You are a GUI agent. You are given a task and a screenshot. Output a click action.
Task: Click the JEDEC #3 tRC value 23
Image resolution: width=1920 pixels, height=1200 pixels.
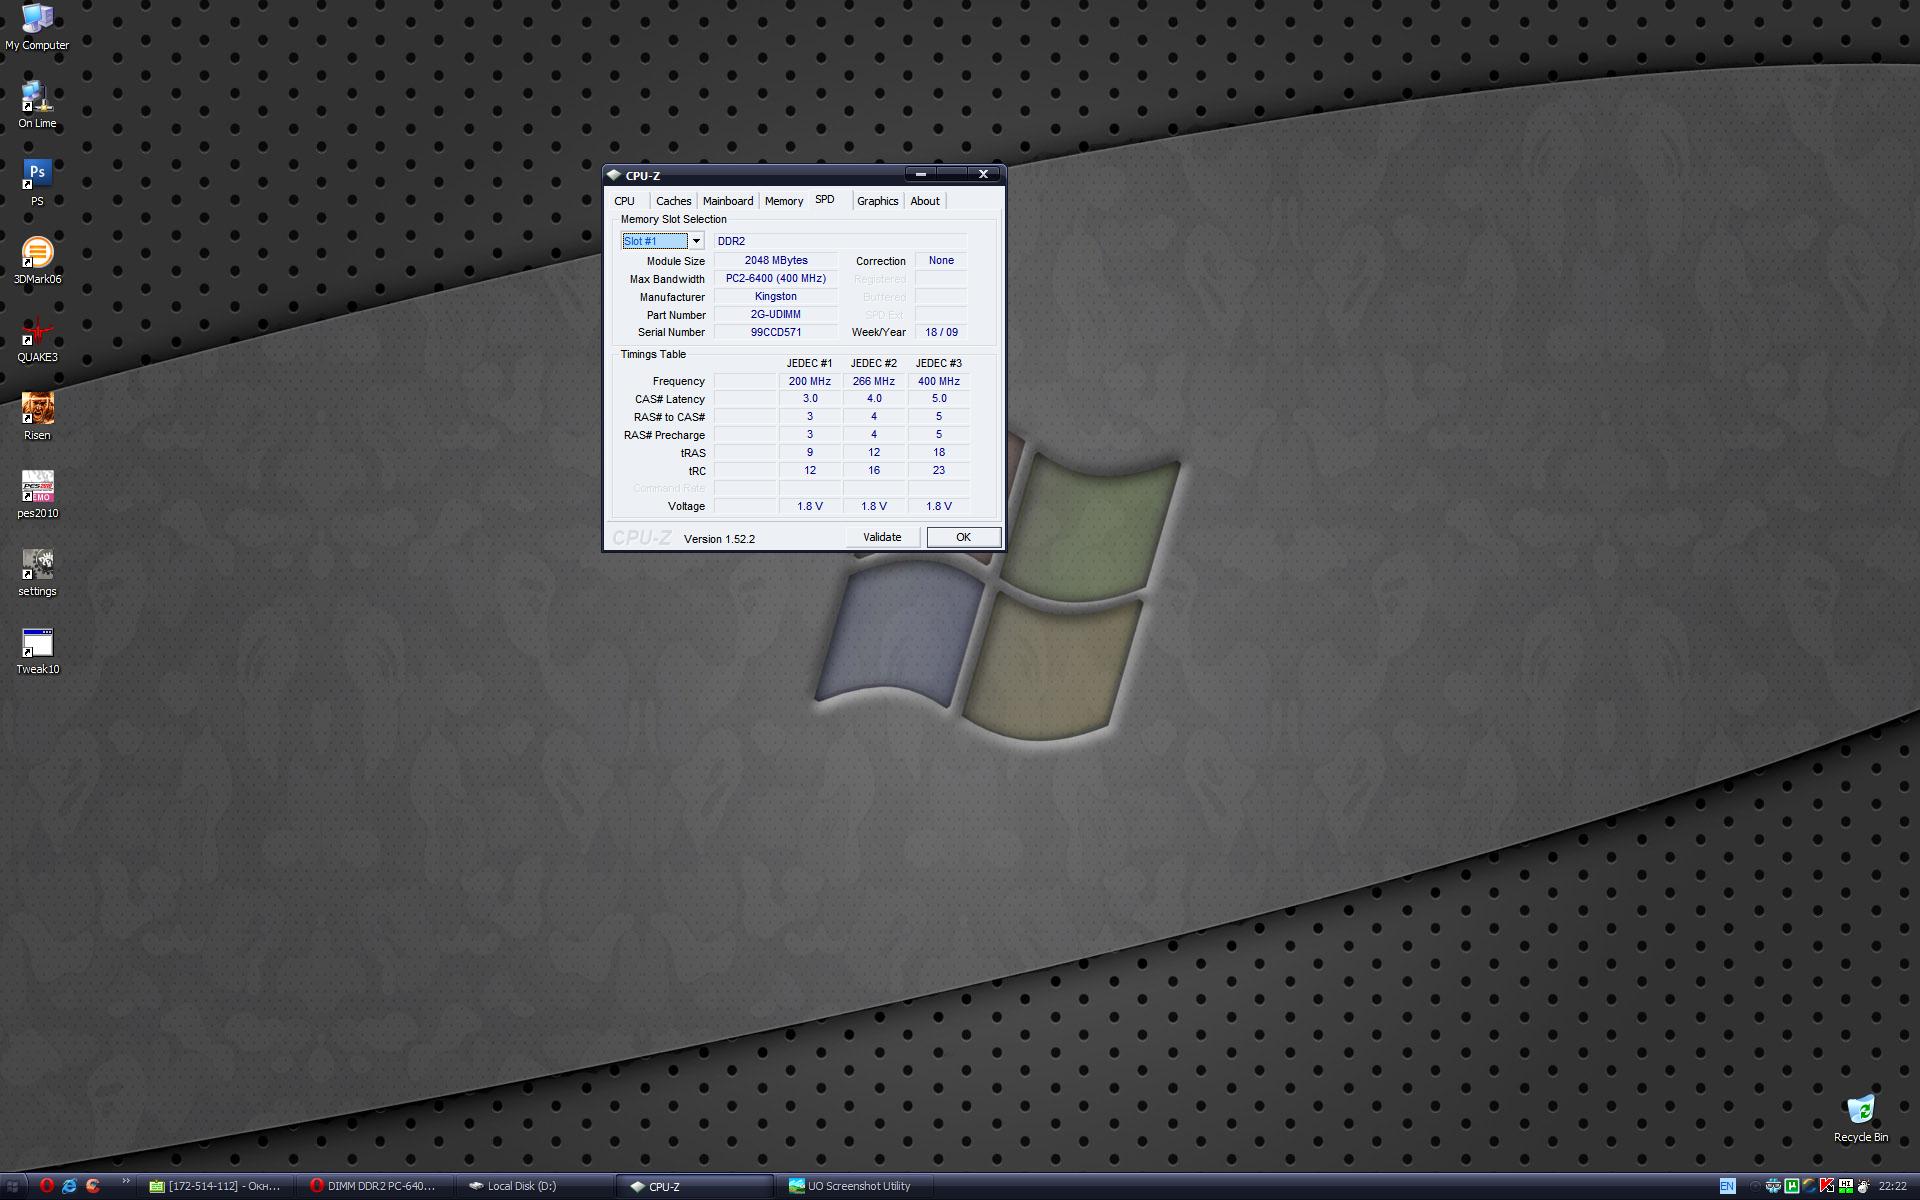pos(939,470)
